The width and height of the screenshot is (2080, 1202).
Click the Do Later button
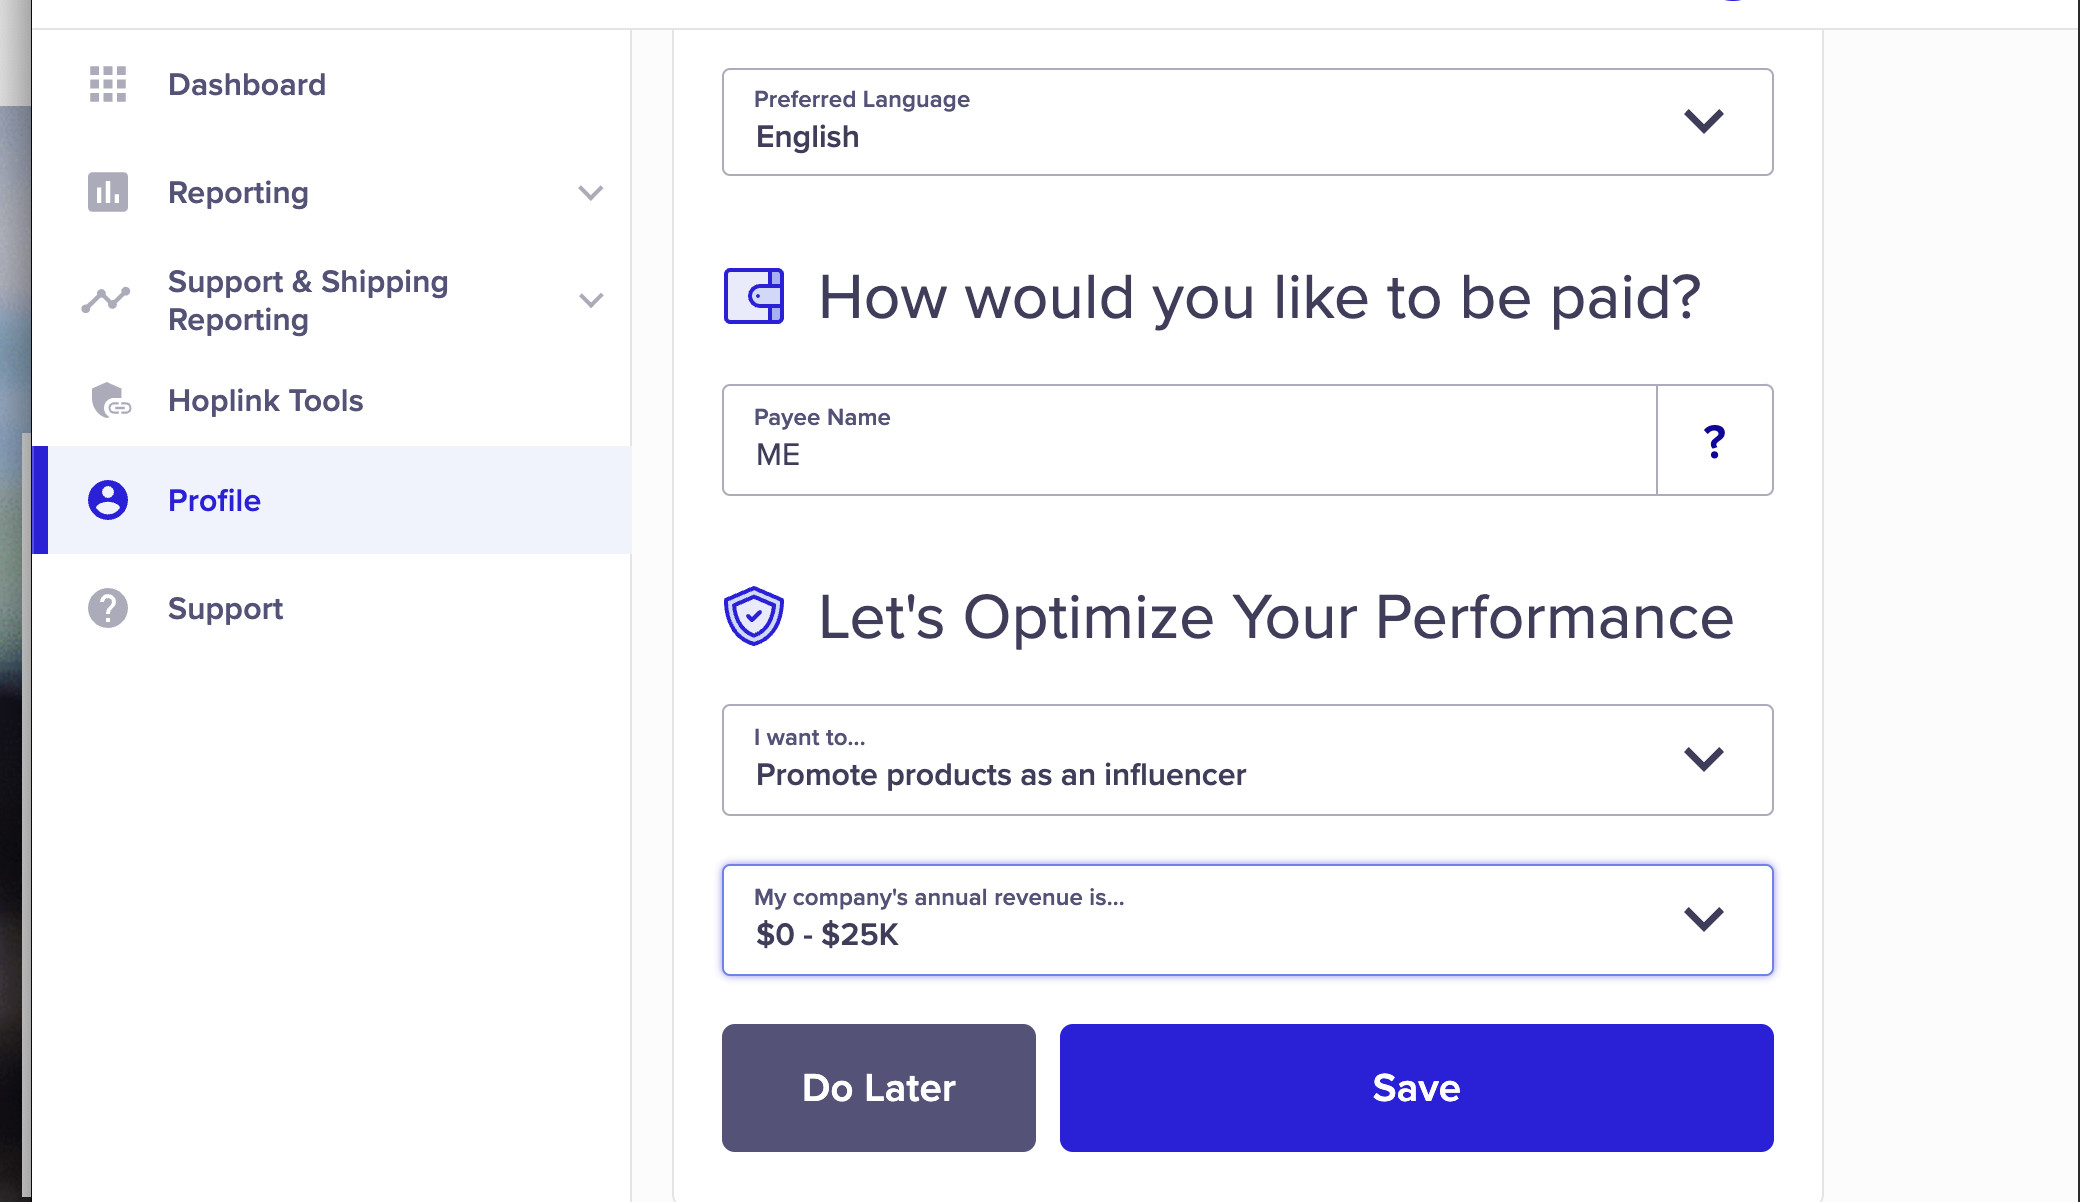[x=879, y=1088]
